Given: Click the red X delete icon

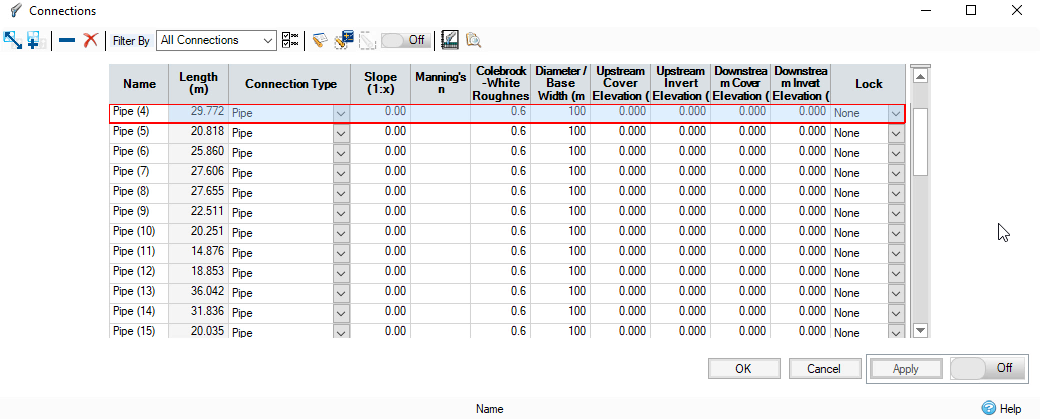Looking at the screenshot, I should (90, 40).
